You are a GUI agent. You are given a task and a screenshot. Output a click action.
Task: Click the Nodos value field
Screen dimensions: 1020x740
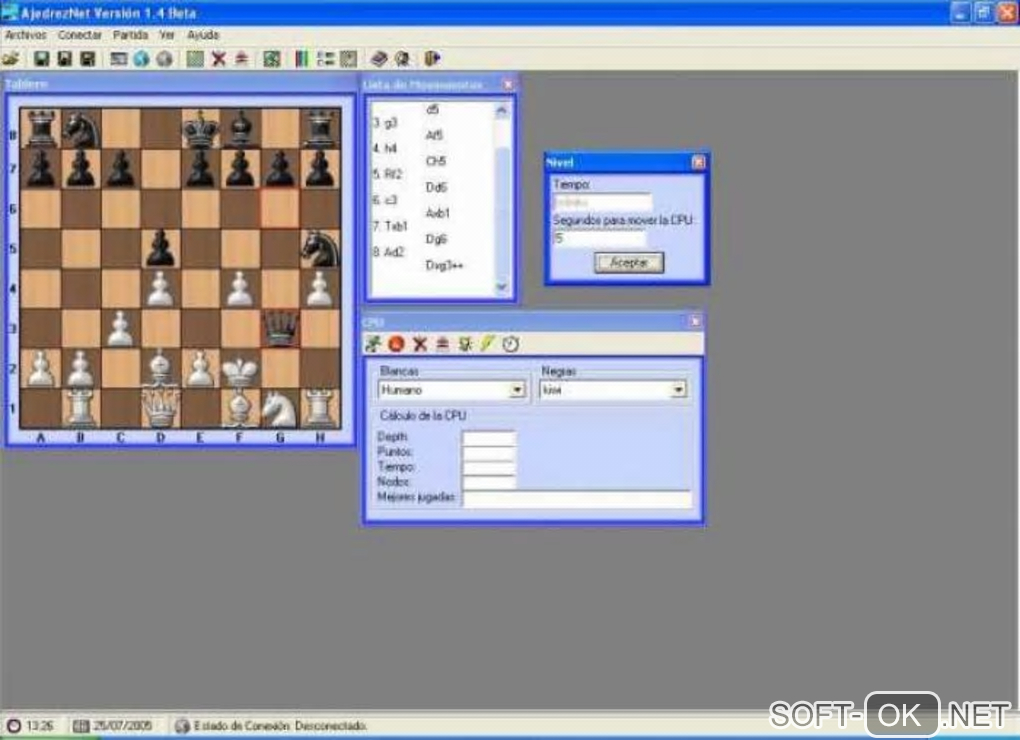click(489, 482)
